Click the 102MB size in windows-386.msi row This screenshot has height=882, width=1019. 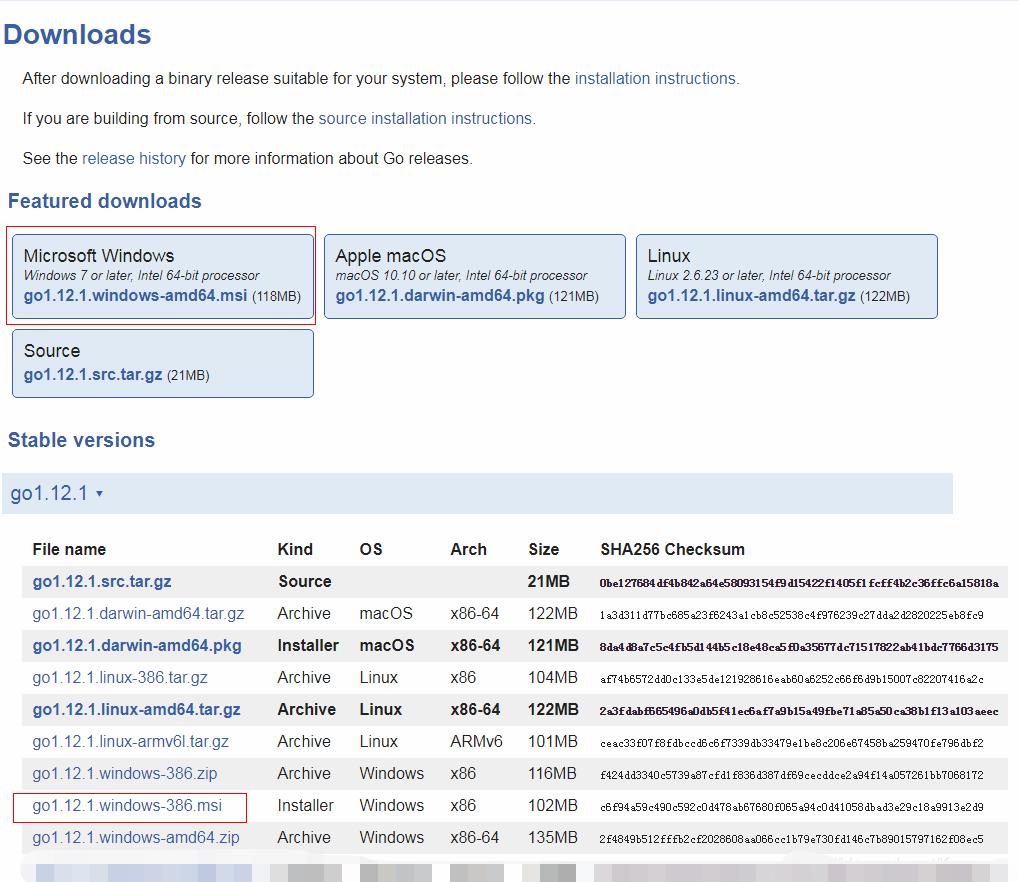click(x=552, y=805)
